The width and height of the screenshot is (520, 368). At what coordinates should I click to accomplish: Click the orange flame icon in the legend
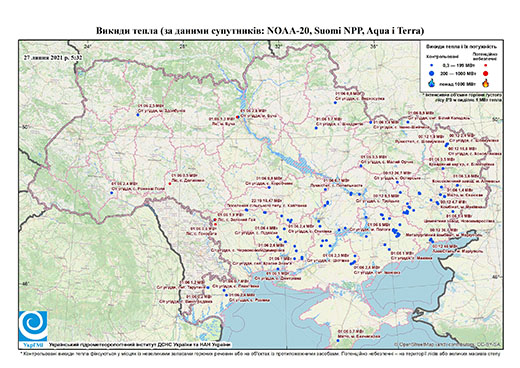tap(485, 83)
